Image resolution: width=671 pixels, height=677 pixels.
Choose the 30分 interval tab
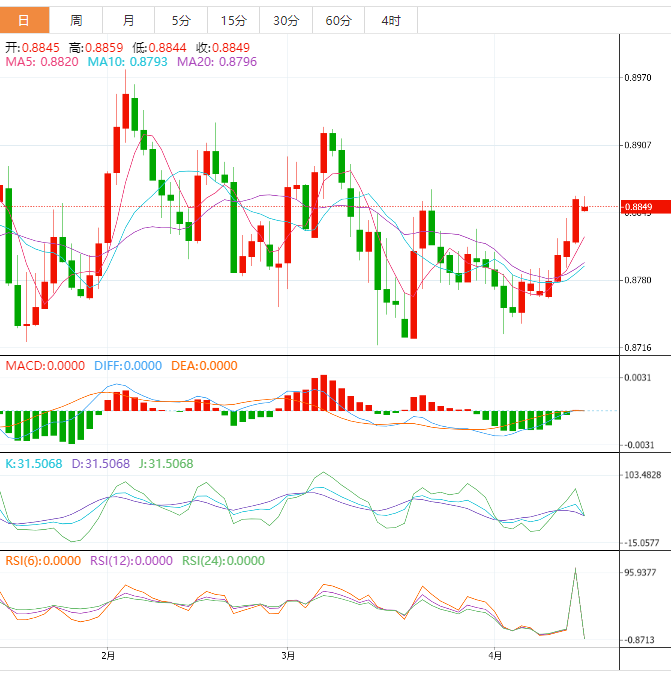pos(285,20)
